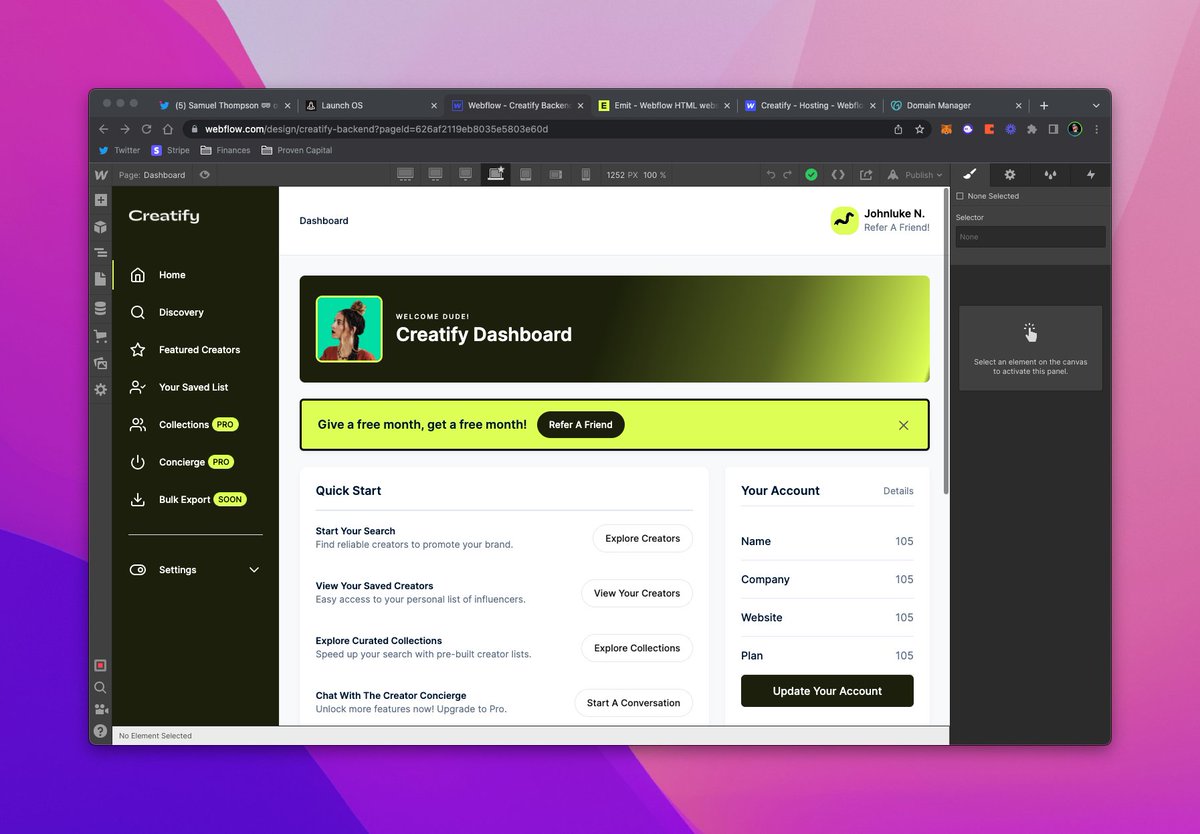This screenshot has width=1200, height=834.
Task: Click the share project icon
Action: (866, 175)
